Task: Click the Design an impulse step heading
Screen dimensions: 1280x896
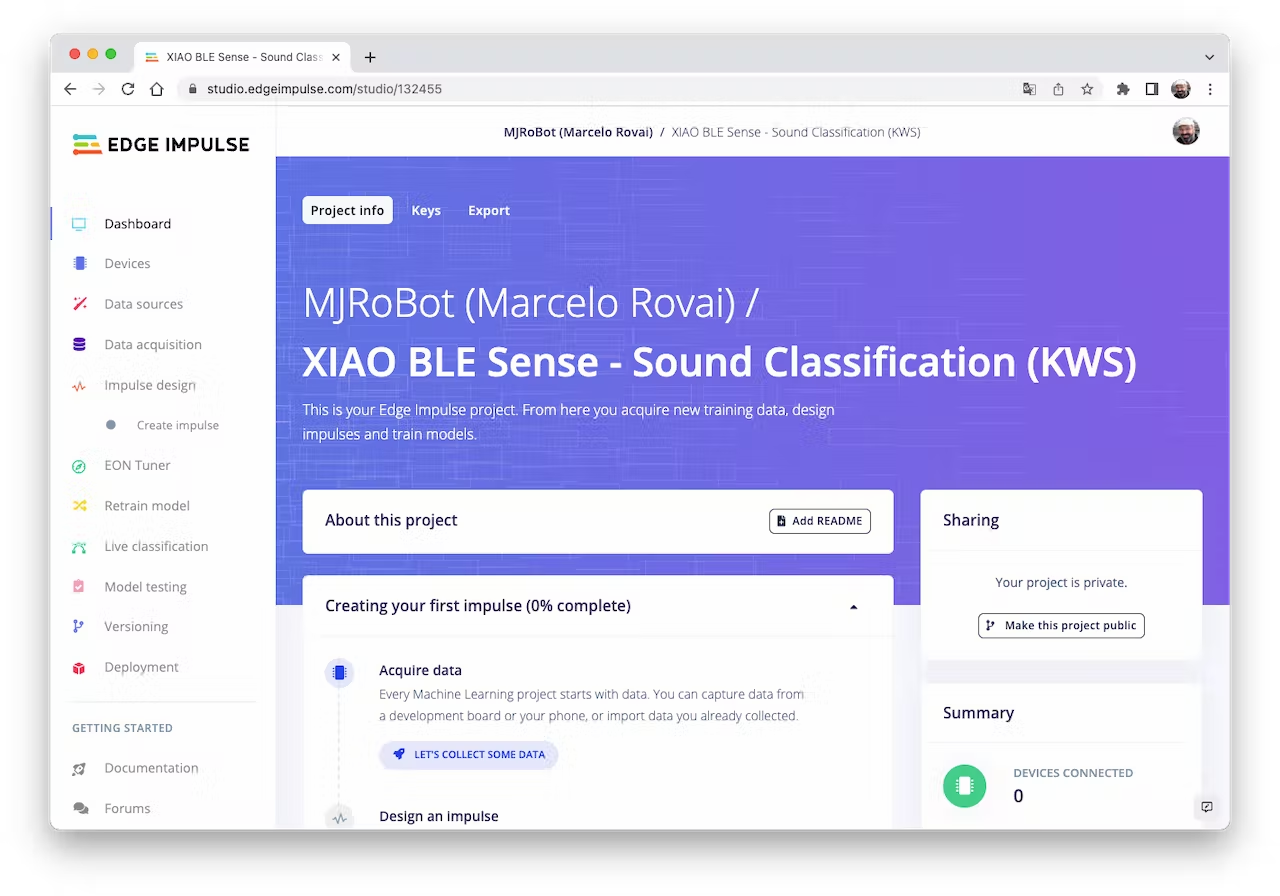Action: point(439,816)
